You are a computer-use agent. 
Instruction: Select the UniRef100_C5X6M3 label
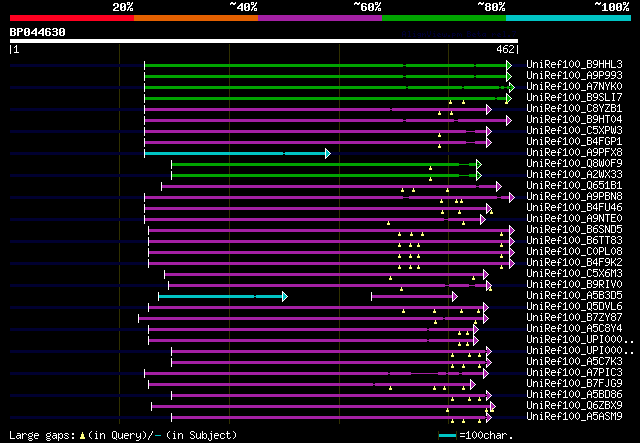click(x=574, y=274)
